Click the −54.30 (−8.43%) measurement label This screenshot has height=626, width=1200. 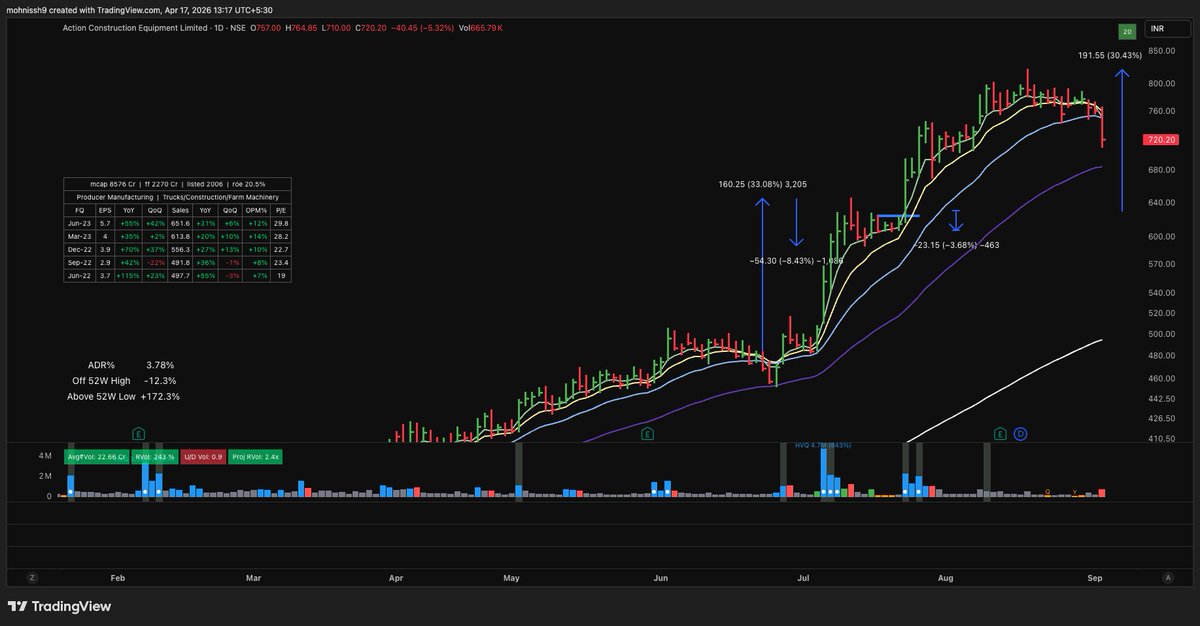[x=796, y=260]
